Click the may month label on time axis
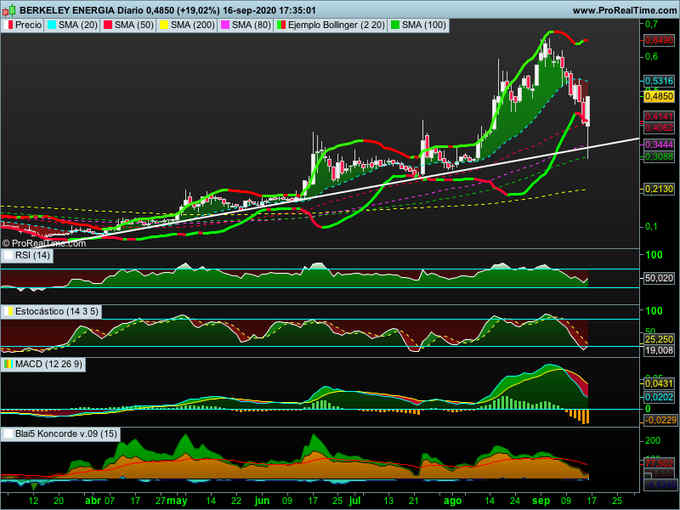The image size is (680, 510). (x=177, y=500)
